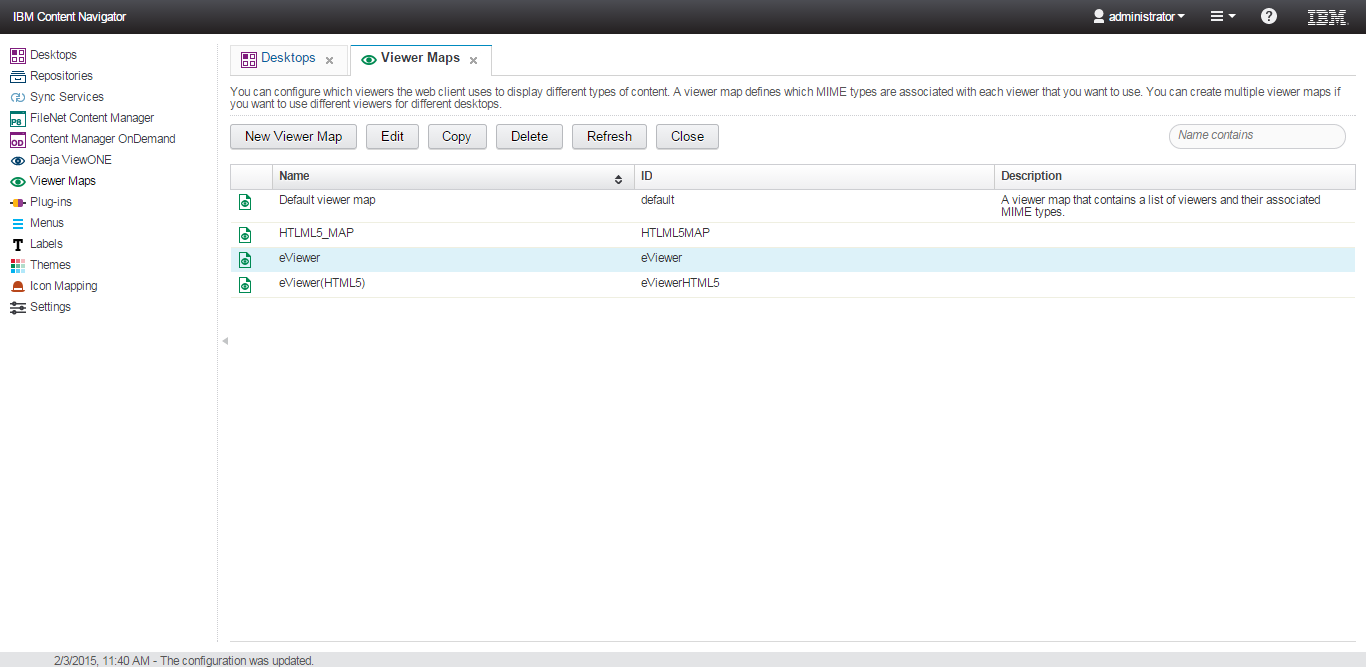
Task: Open Desktops in the sidebar
Action: [53, 55]
